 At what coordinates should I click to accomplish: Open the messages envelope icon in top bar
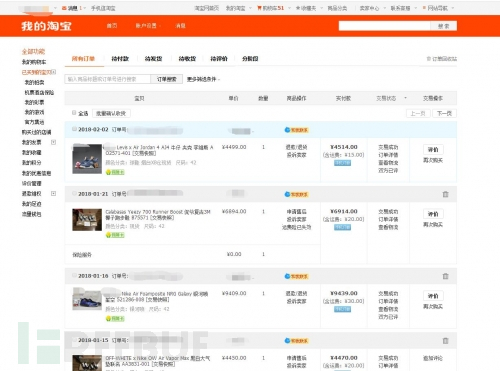pos(64,8)
